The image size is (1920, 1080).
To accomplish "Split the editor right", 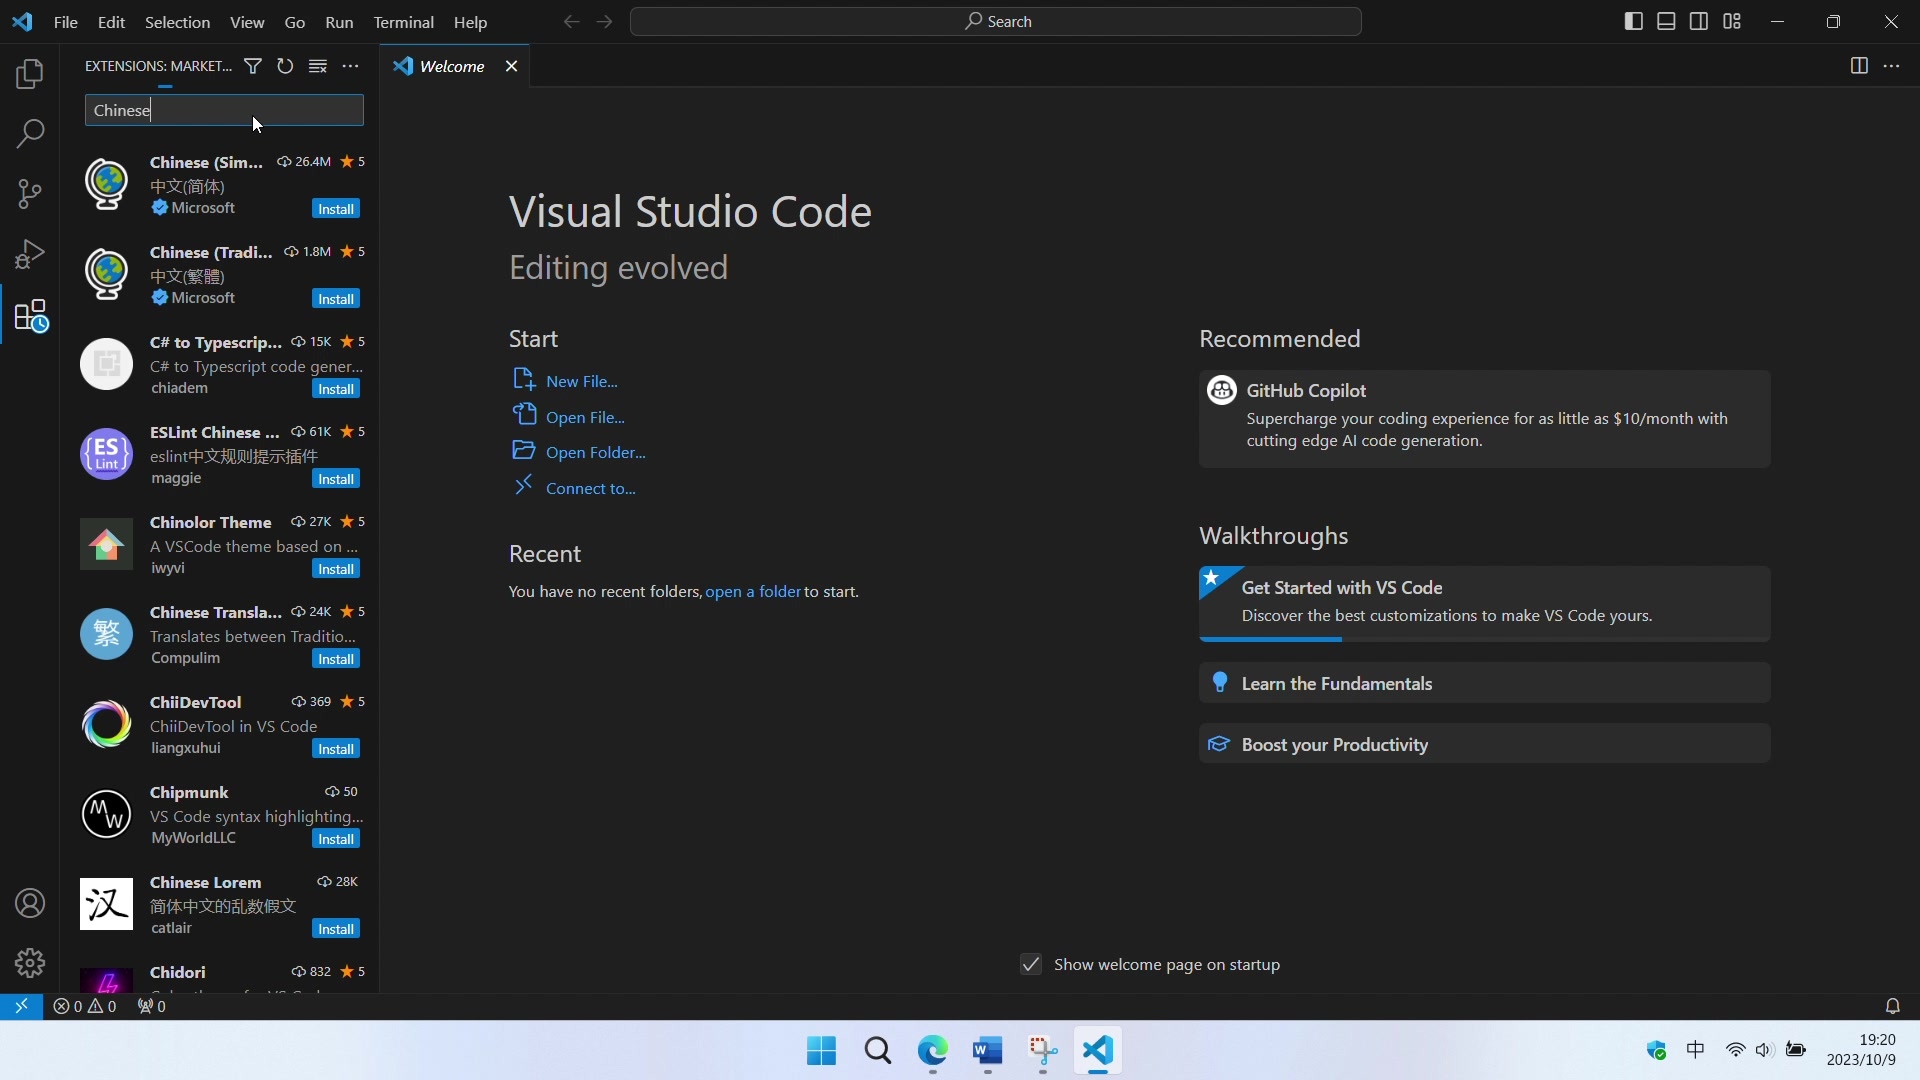I will coord(1859,66).
